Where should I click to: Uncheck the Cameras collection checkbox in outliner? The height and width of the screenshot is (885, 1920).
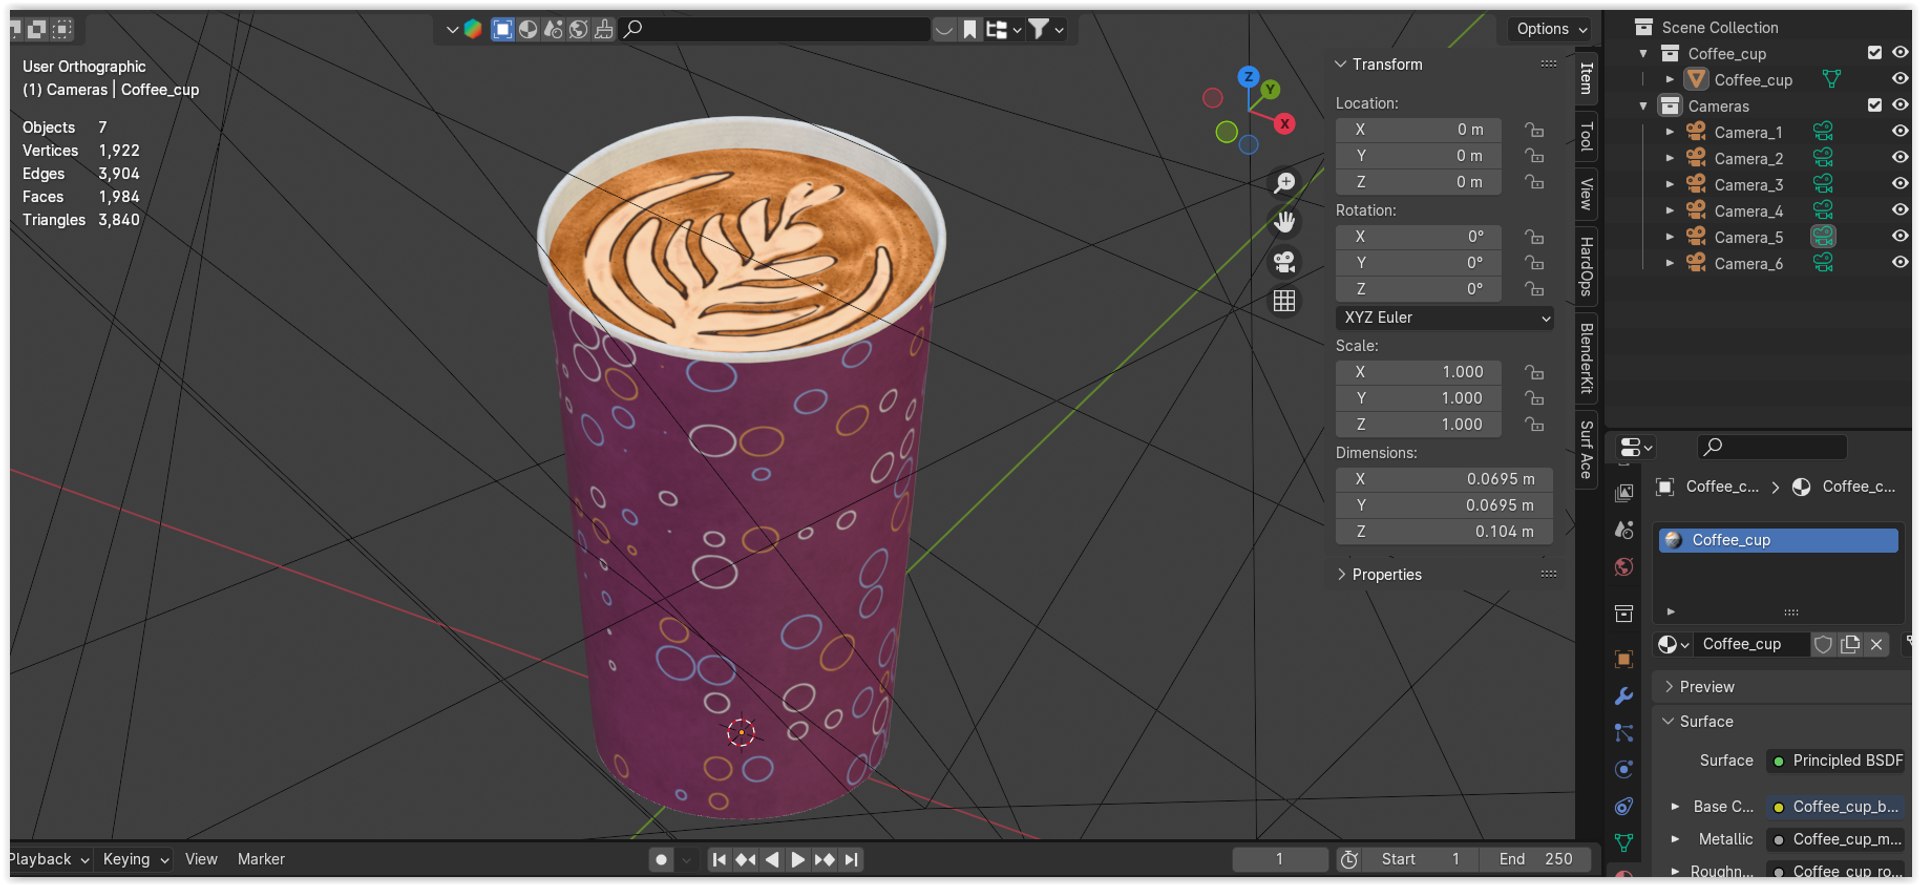pyautogui.click(x=1875, y=105)
